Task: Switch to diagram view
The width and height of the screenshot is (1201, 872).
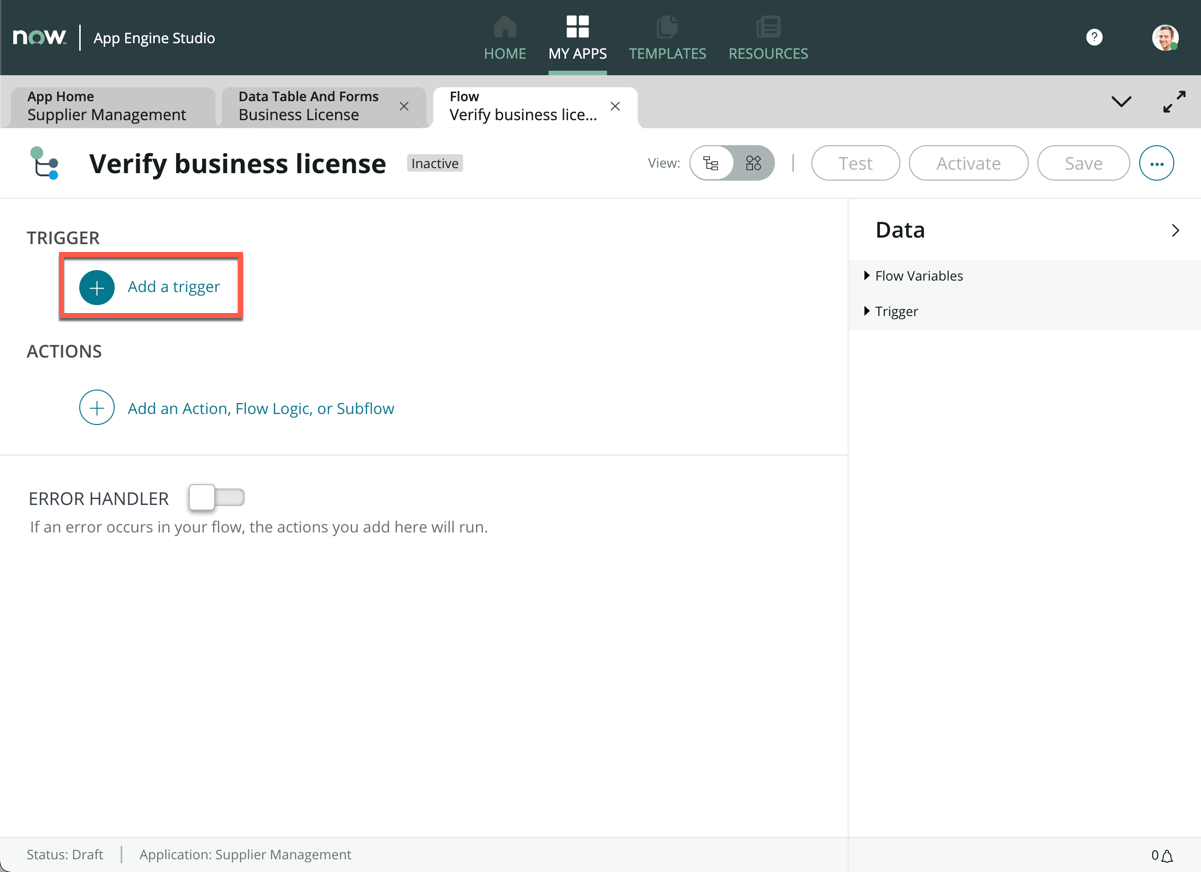Action: pyautogui.click(x=754, y=163)
